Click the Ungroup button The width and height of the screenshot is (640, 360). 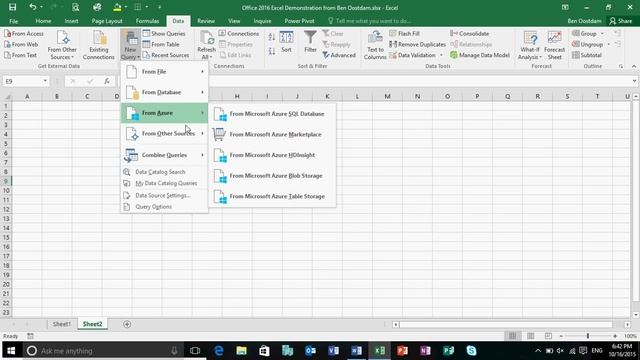pos(587,44)
